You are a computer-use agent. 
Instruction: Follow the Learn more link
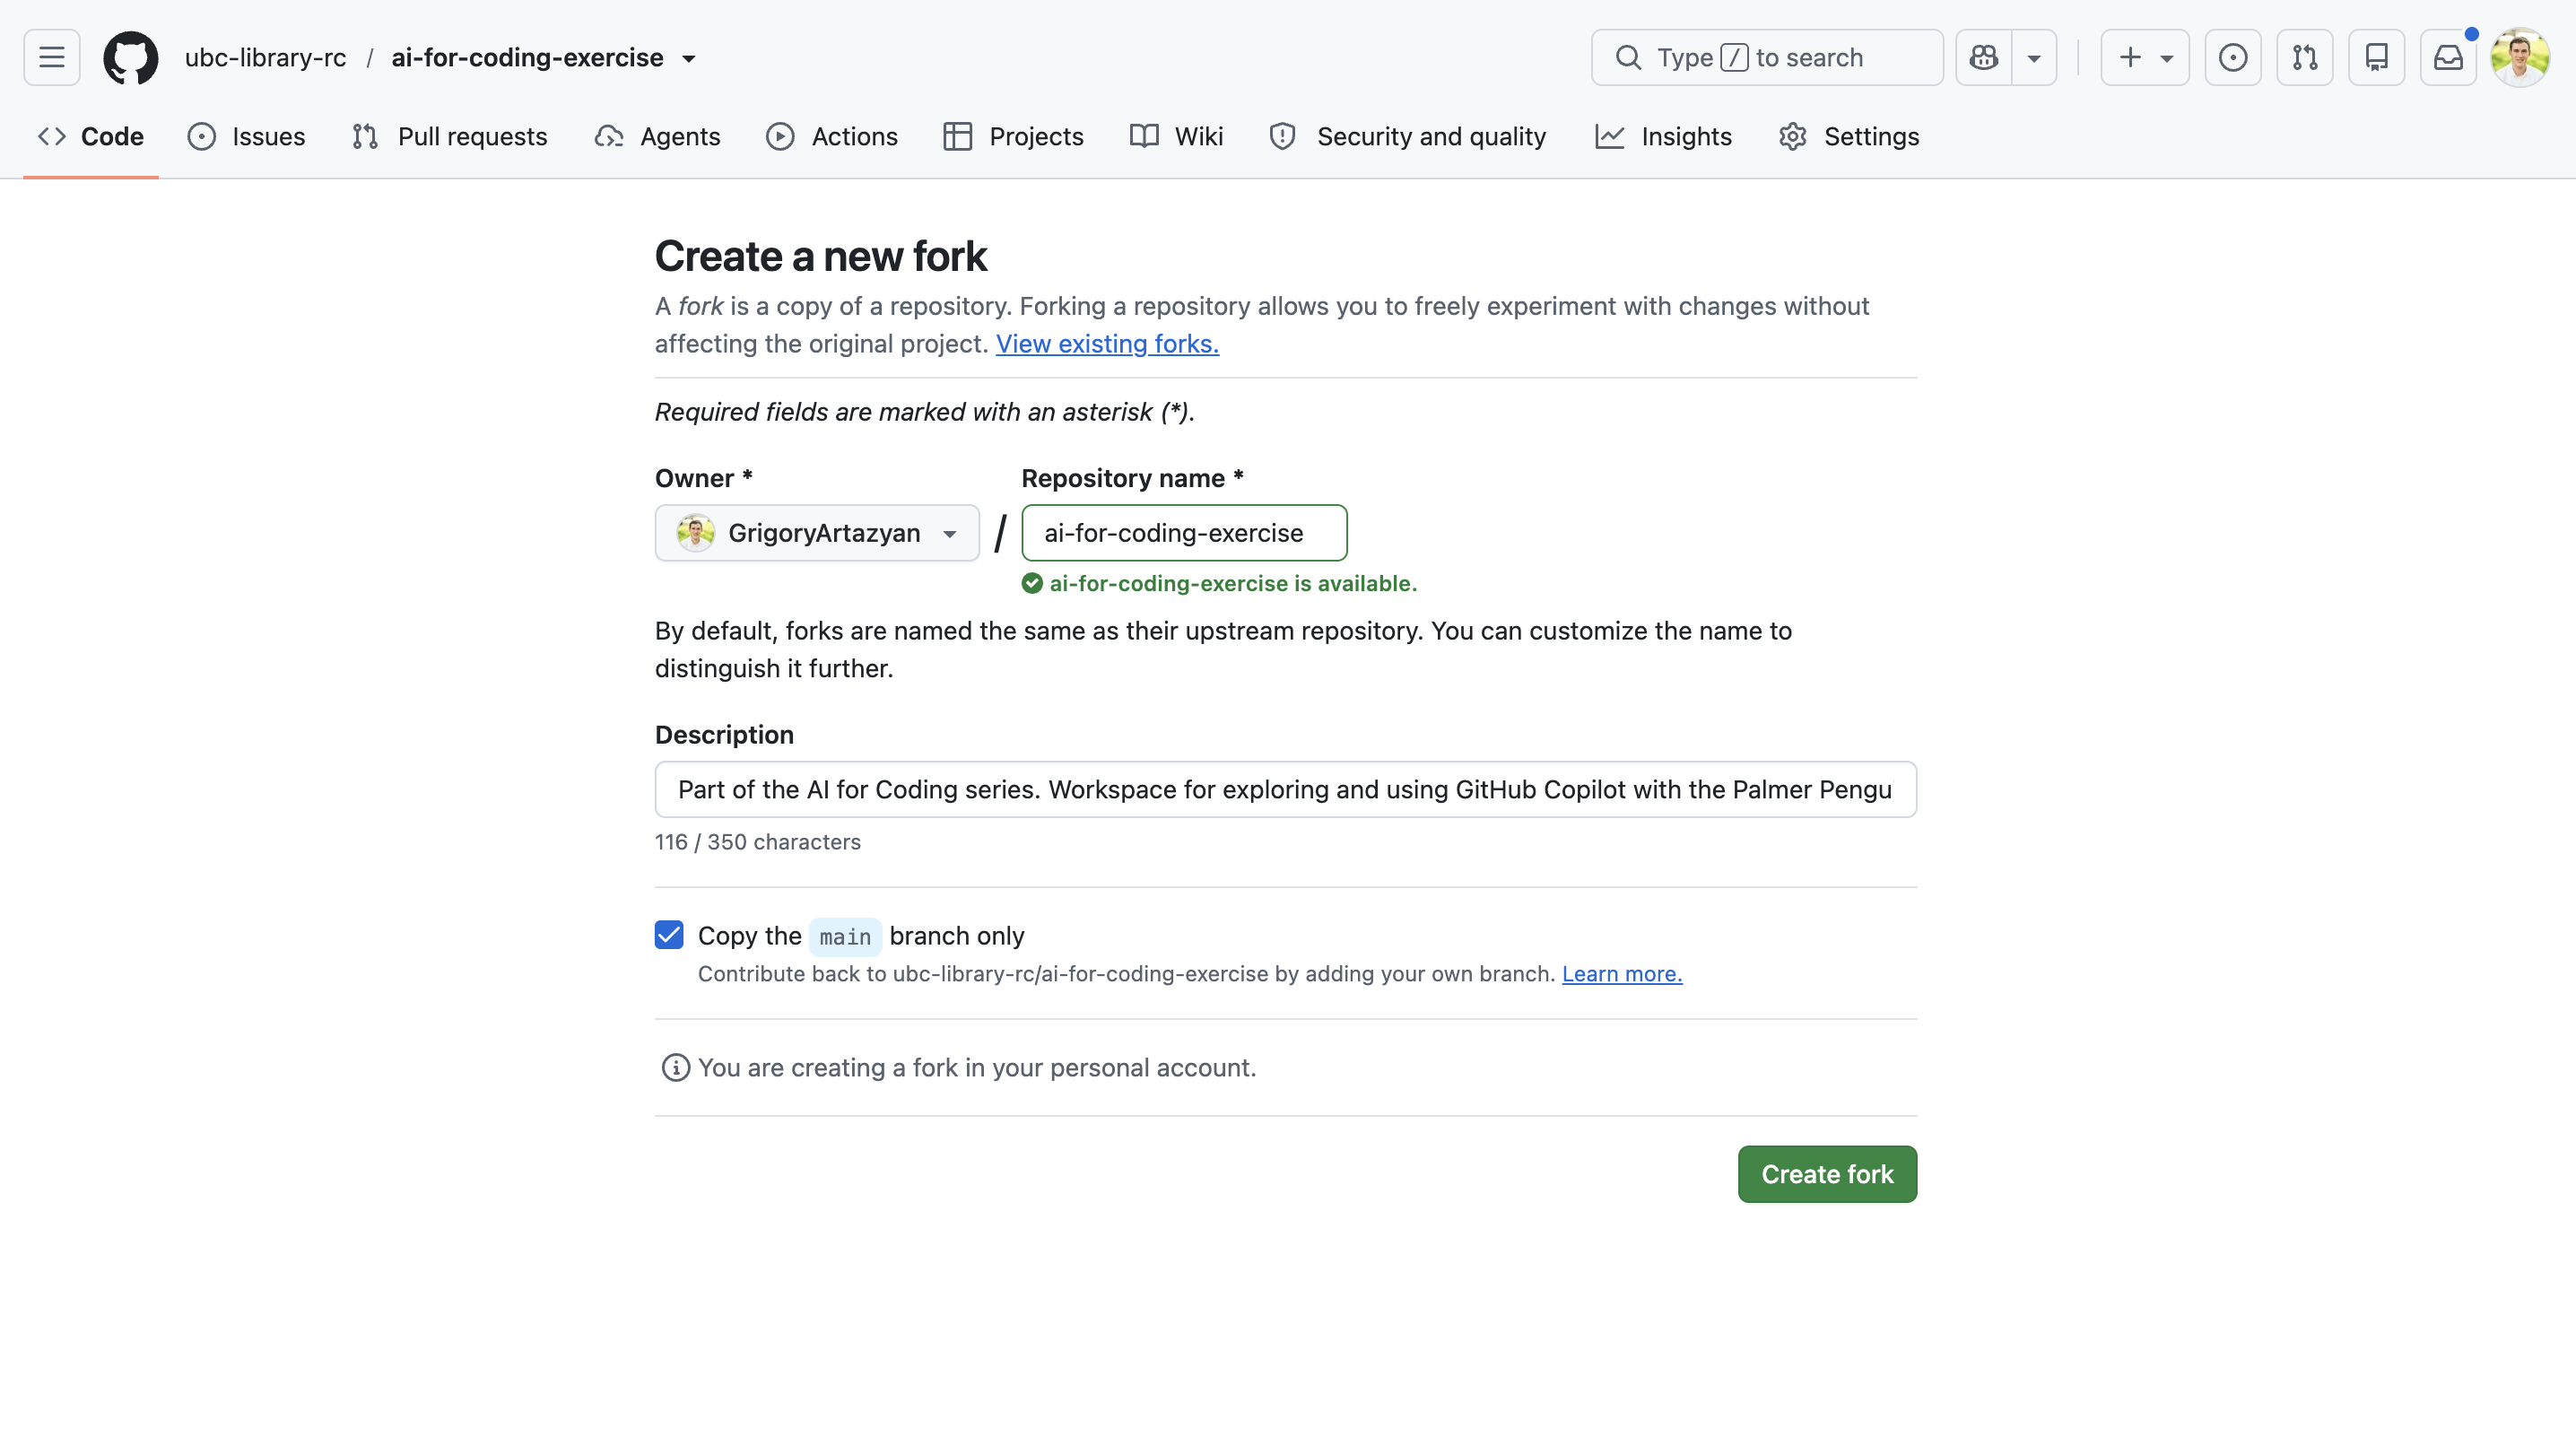tap(1622, 974)
